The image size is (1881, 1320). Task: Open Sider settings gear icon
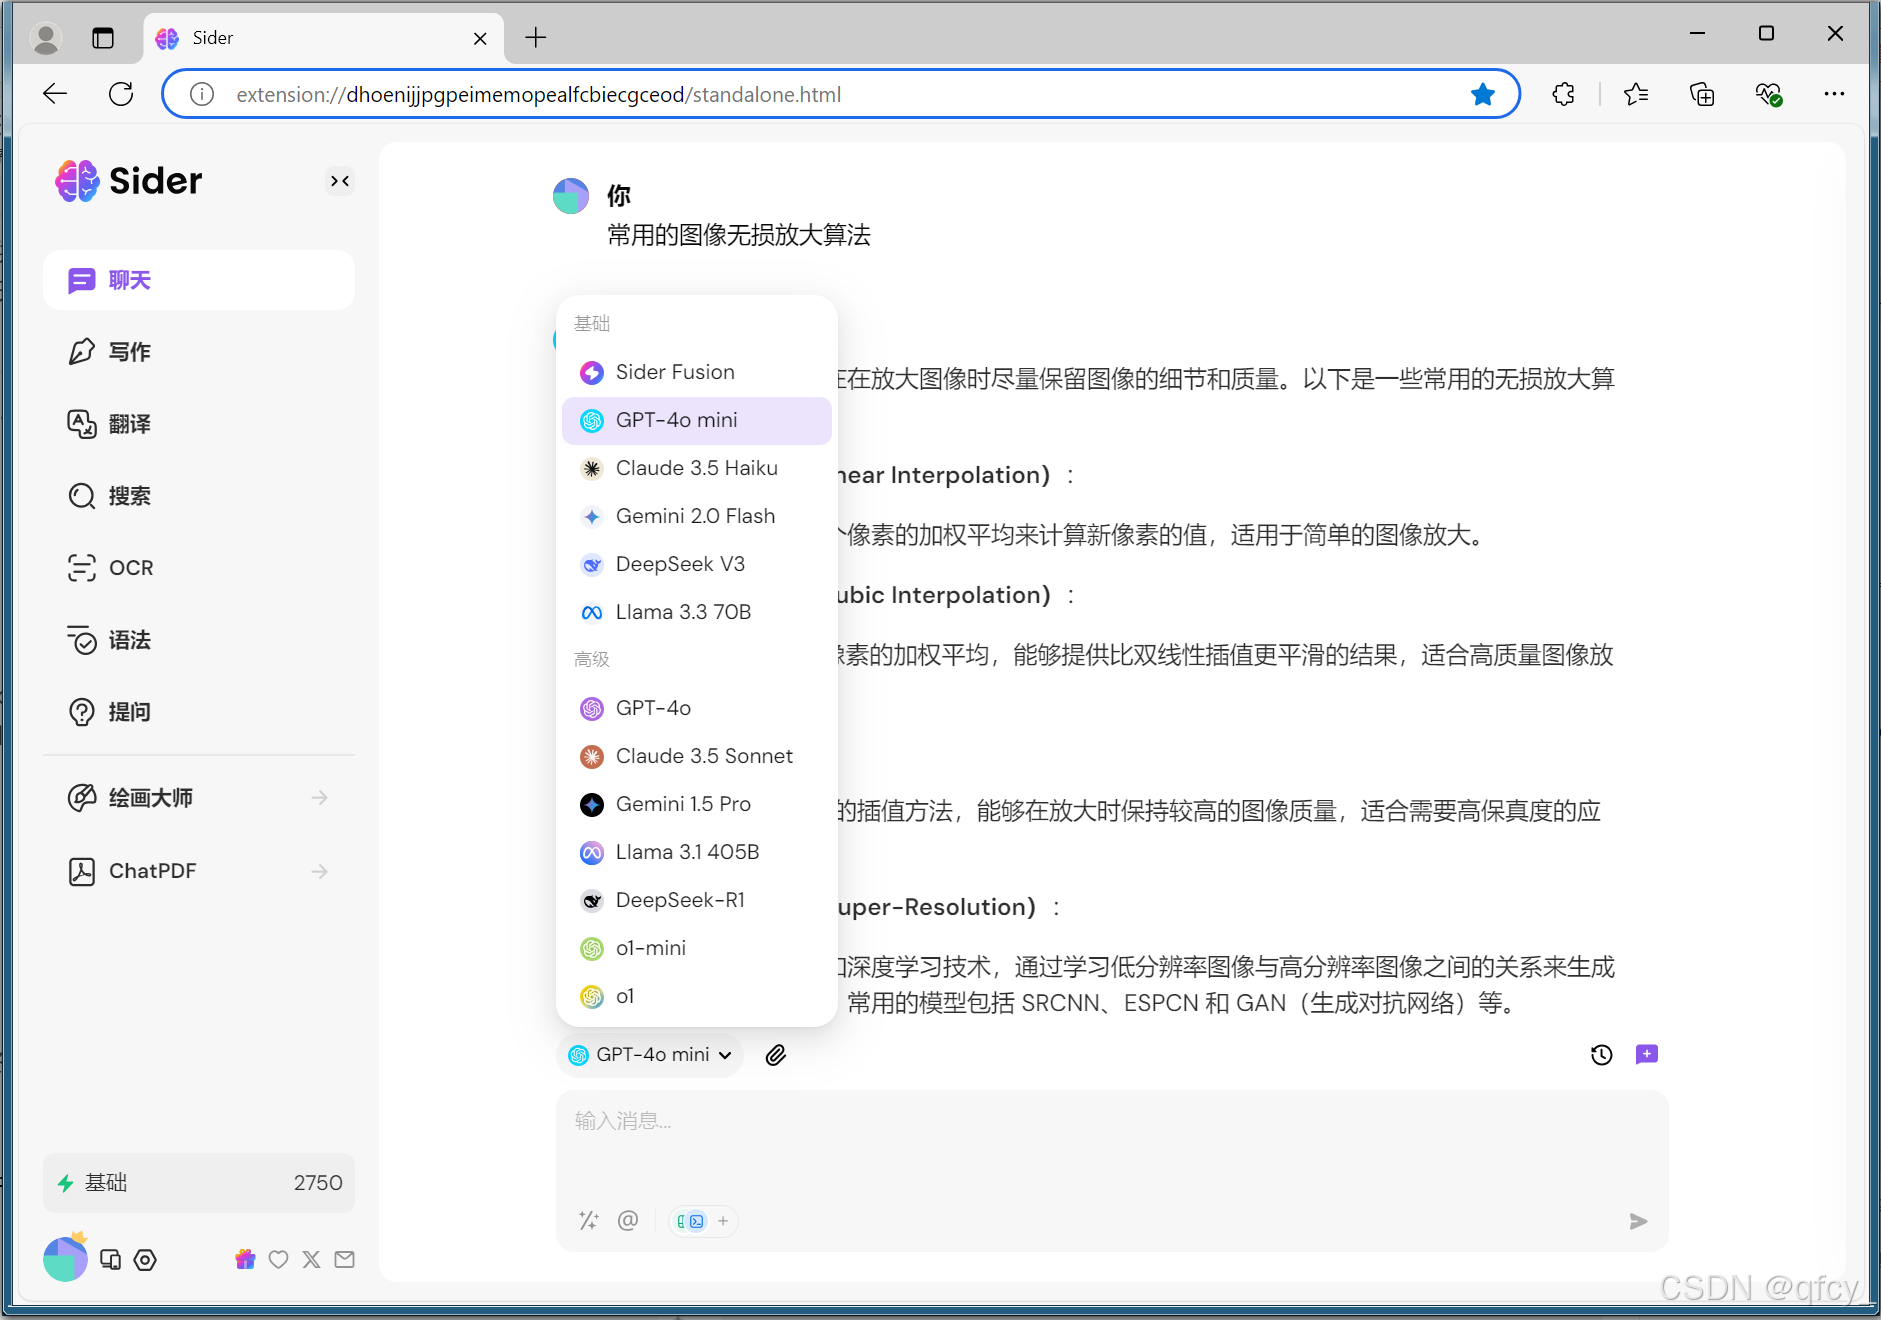coord(145,1260)
